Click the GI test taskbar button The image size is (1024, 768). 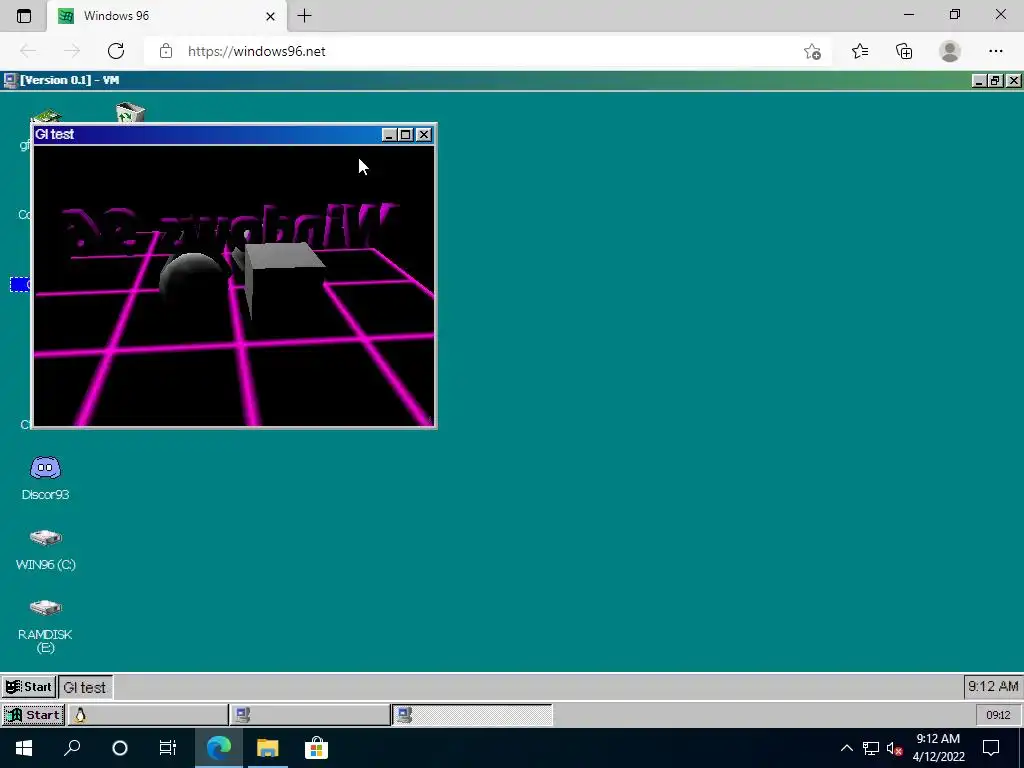click(x=86, y=687)
